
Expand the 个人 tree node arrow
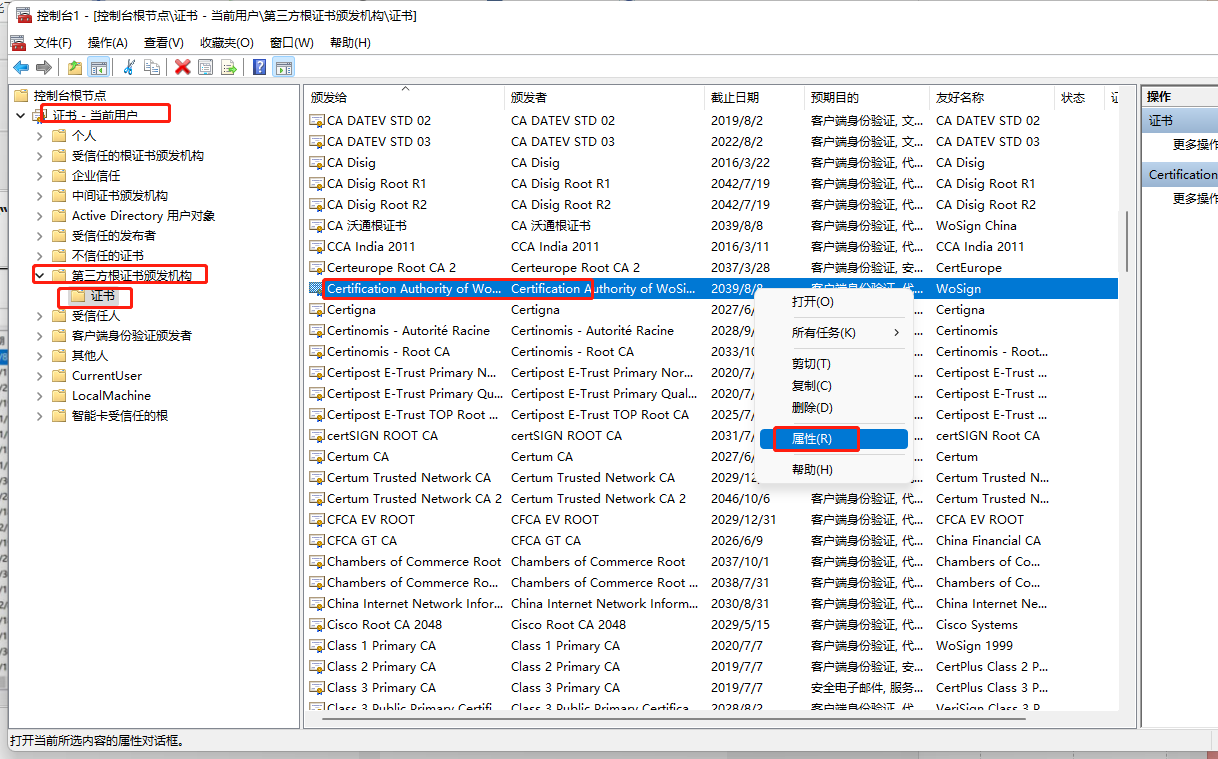click(x=40, y=135)
